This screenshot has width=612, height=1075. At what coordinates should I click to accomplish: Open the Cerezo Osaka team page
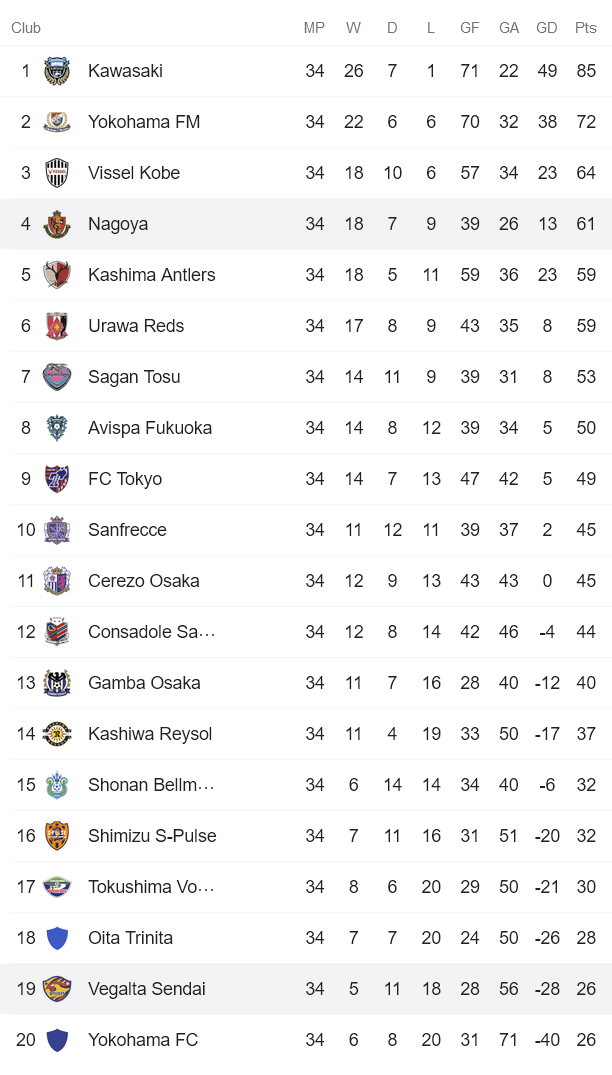(143, 581)
